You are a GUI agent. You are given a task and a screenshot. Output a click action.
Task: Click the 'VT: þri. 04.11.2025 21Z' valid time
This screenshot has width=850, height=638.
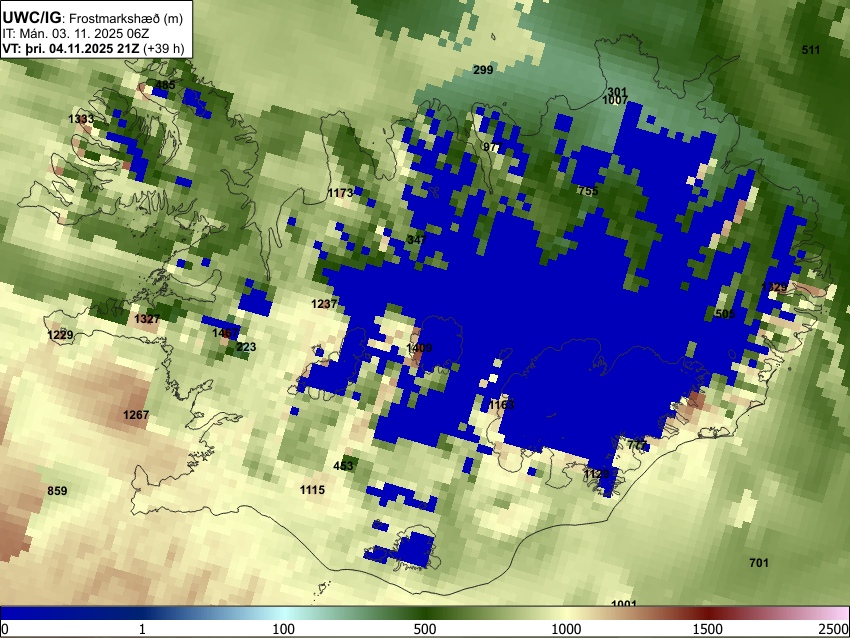pos(70,48)
